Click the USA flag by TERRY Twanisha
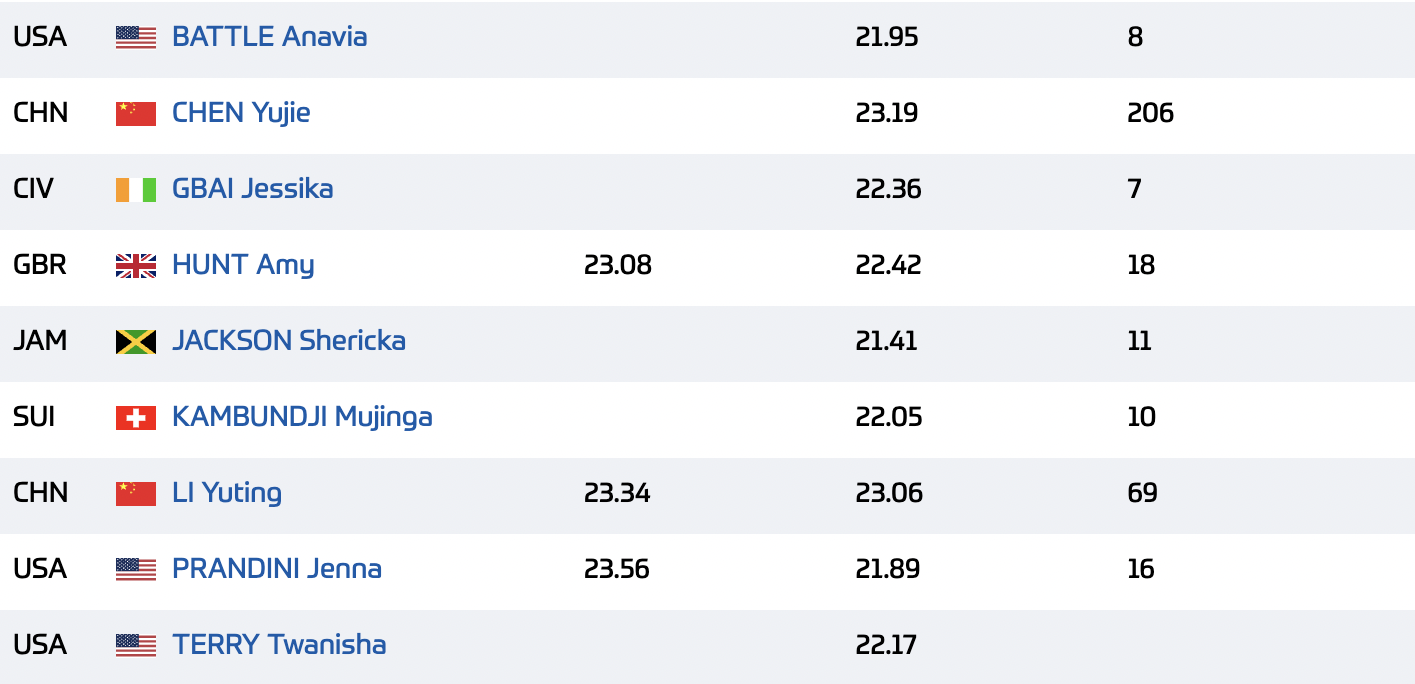This screenshot has width=1415, height=684. pyautogui.click(x=136, y=646)
